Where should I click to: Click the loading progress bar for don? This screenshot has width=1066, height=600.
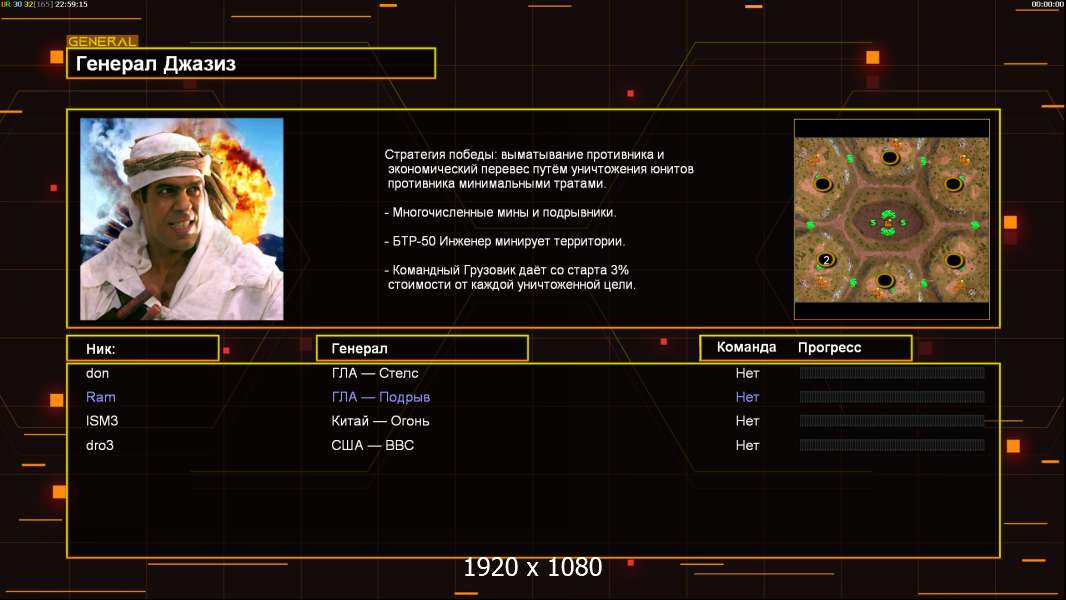892,372
